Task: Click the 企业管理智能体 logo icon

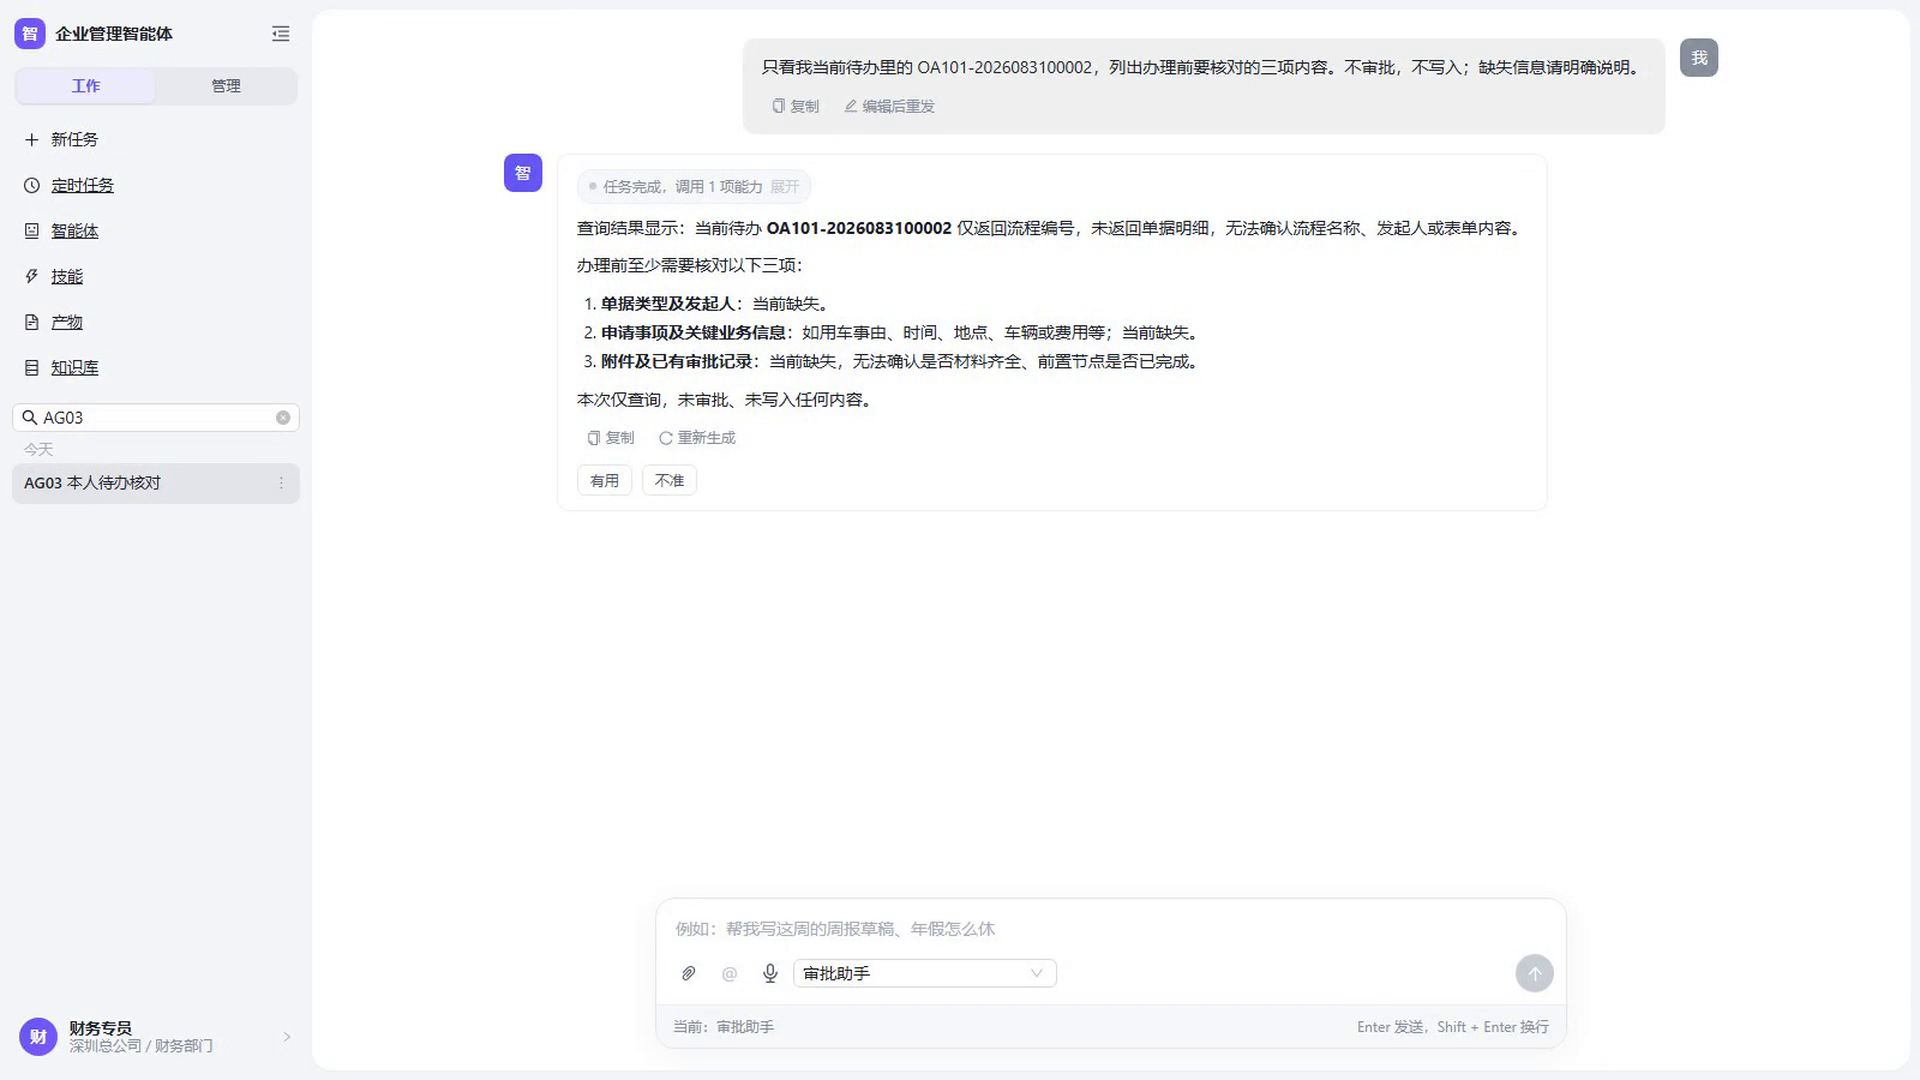Action: click(x=30, y=34)
